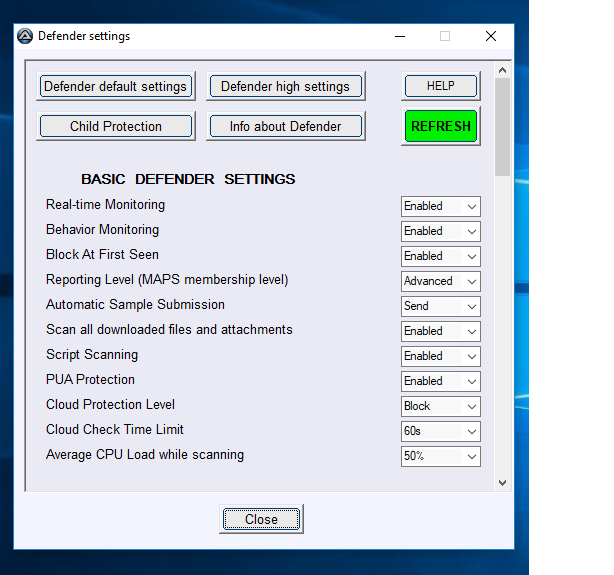Click the Close button at bottom
The height and width of the screenshot is (575, 614).
[x=261, y=519]
